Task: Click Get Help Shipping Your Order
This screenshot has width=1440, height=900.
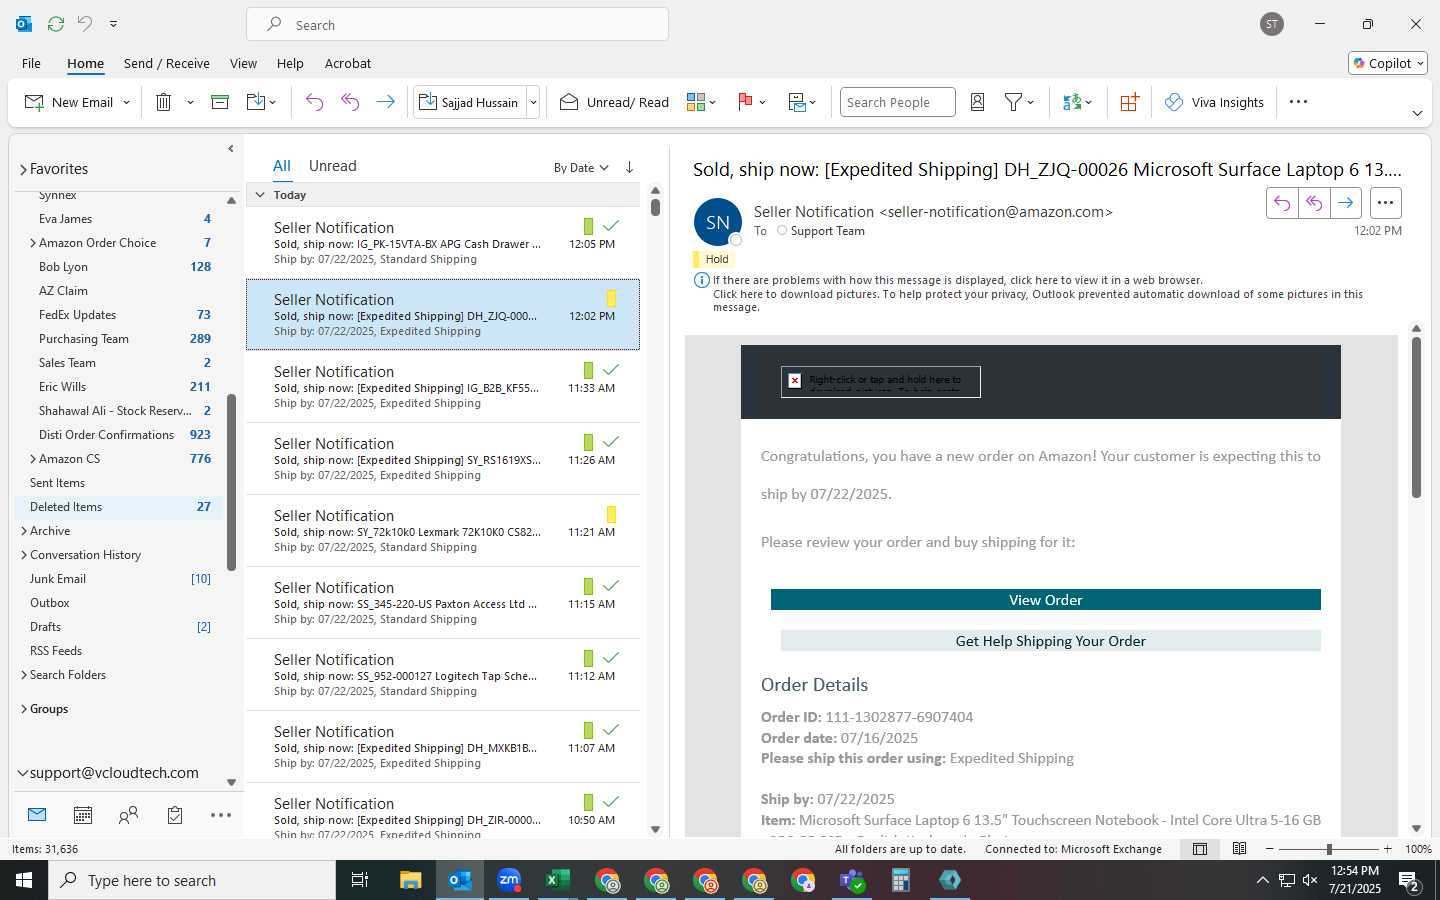Action: click(x=1051, y=641)
